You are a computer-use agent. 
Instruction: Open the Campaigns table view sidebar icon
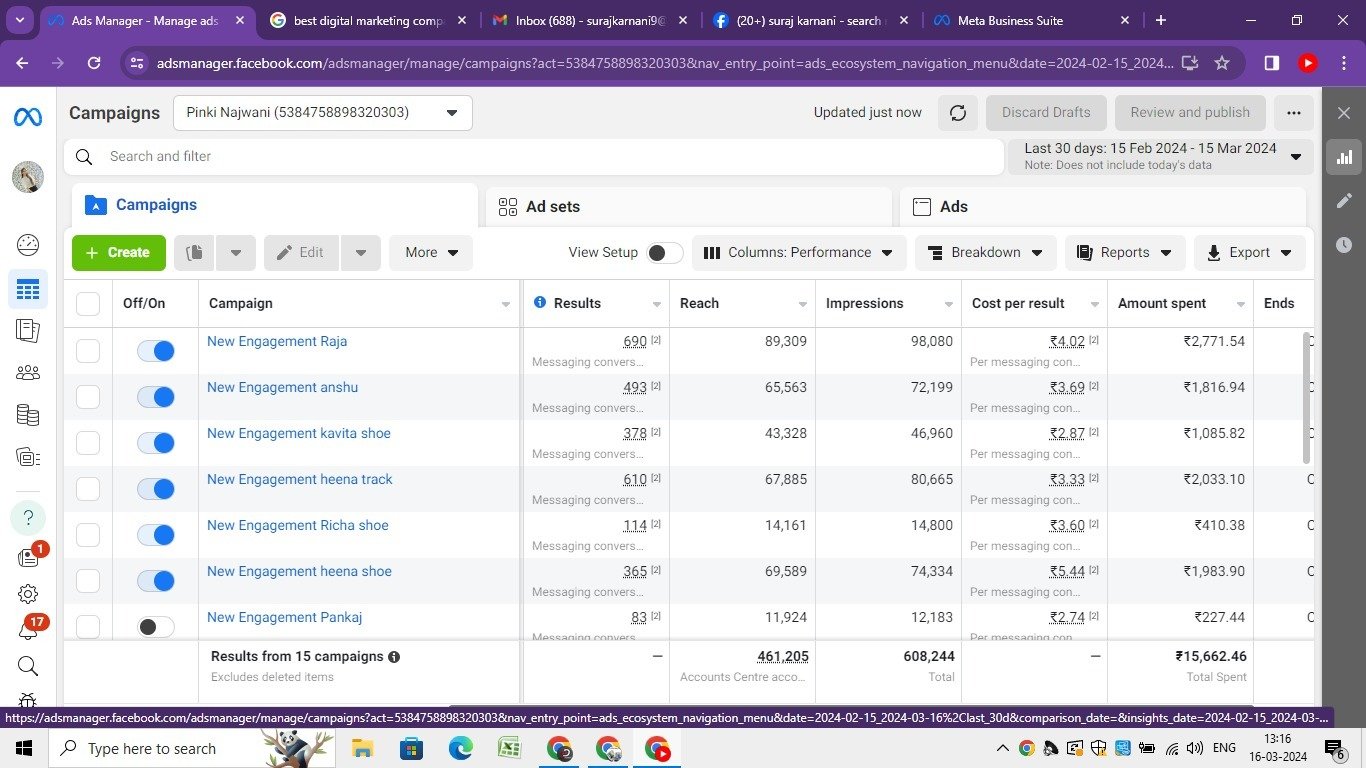(x=28, y=289)
